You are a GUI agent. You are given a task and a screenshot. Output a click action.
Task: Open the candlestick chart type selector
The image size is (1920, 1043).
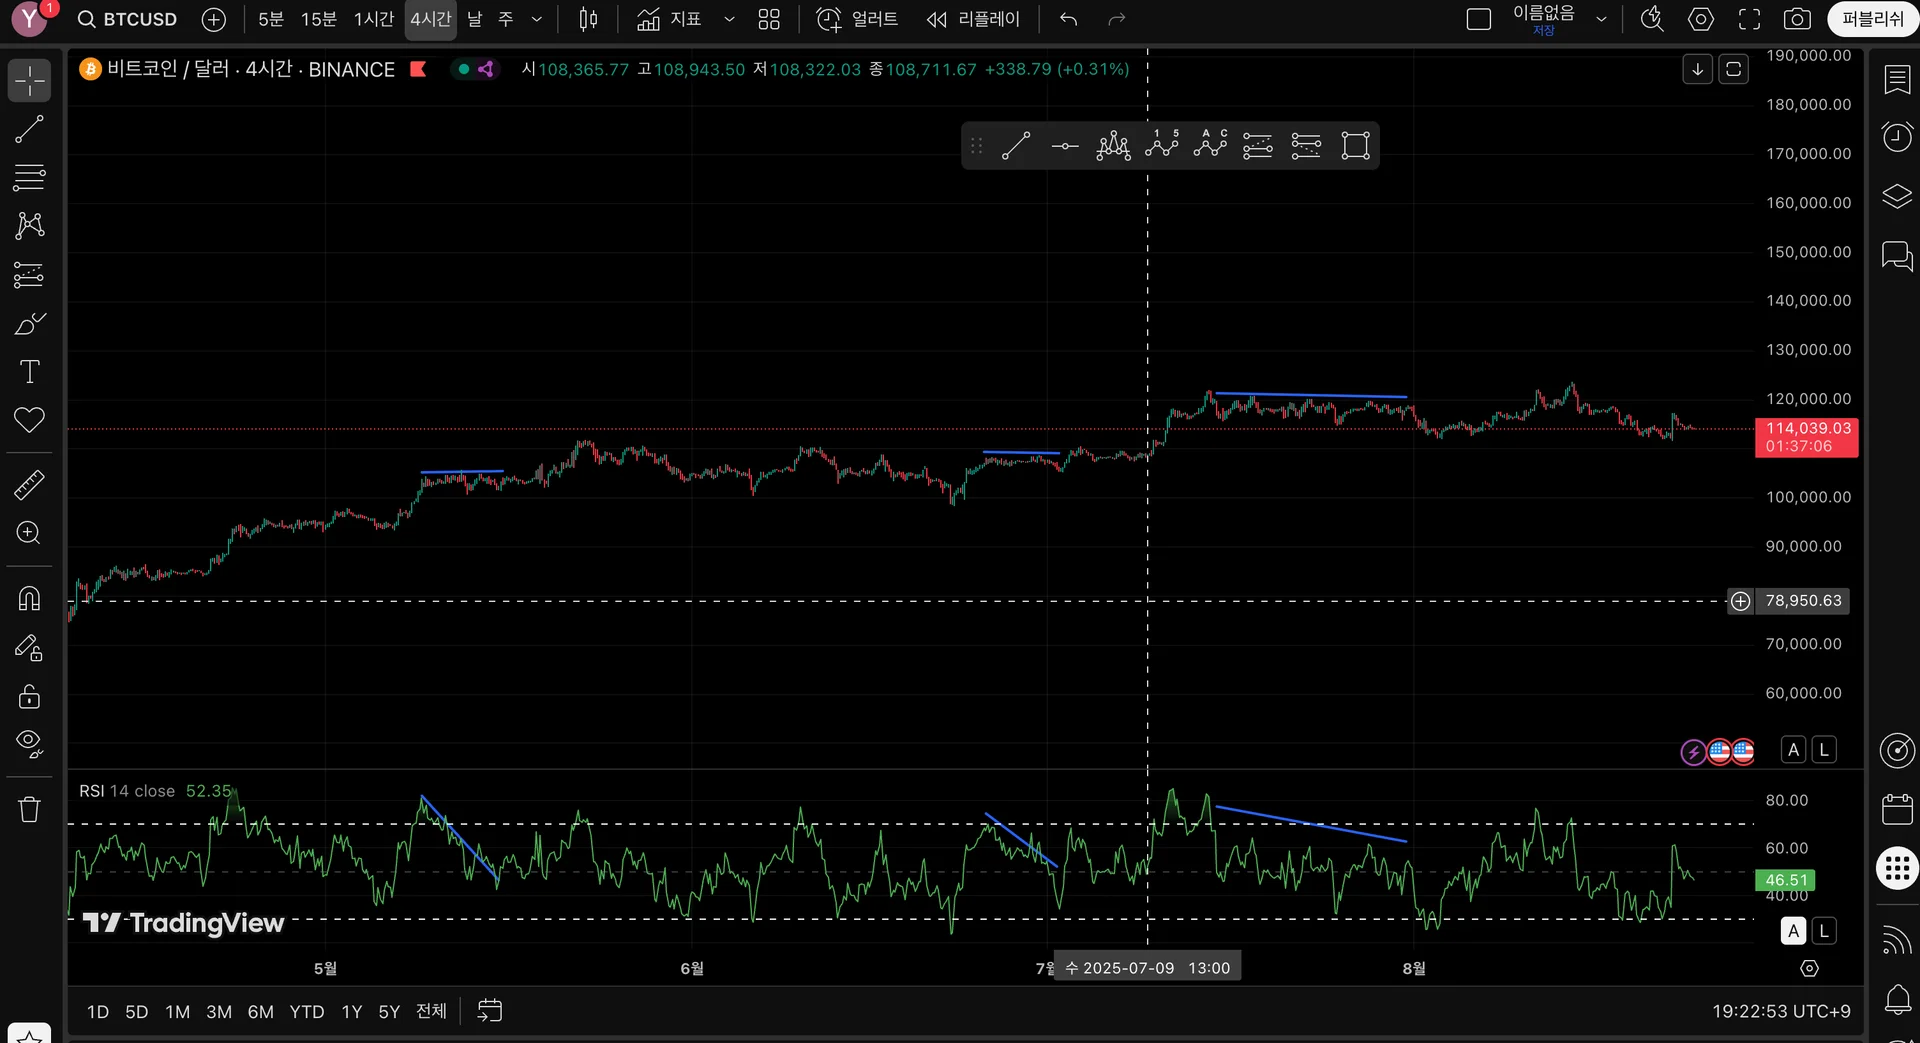pos(588,19)
